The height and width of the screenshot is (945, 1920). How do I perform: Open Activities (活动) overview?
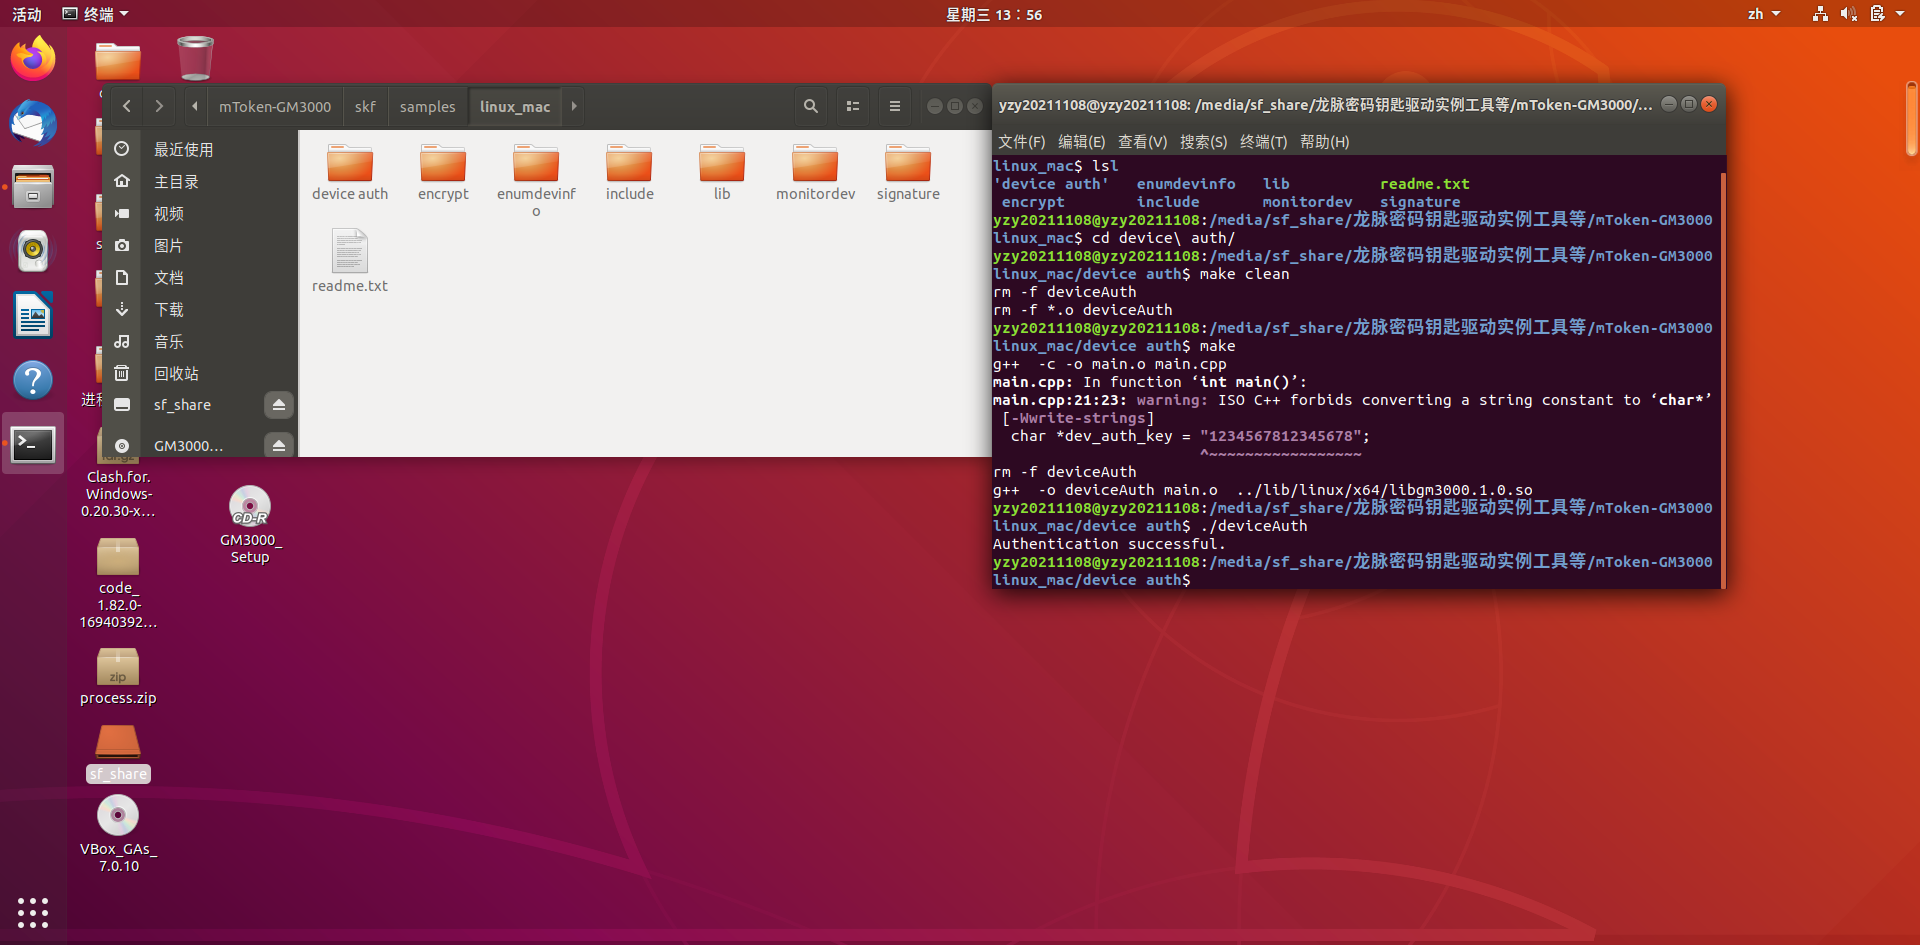click(x=27, y=14)
